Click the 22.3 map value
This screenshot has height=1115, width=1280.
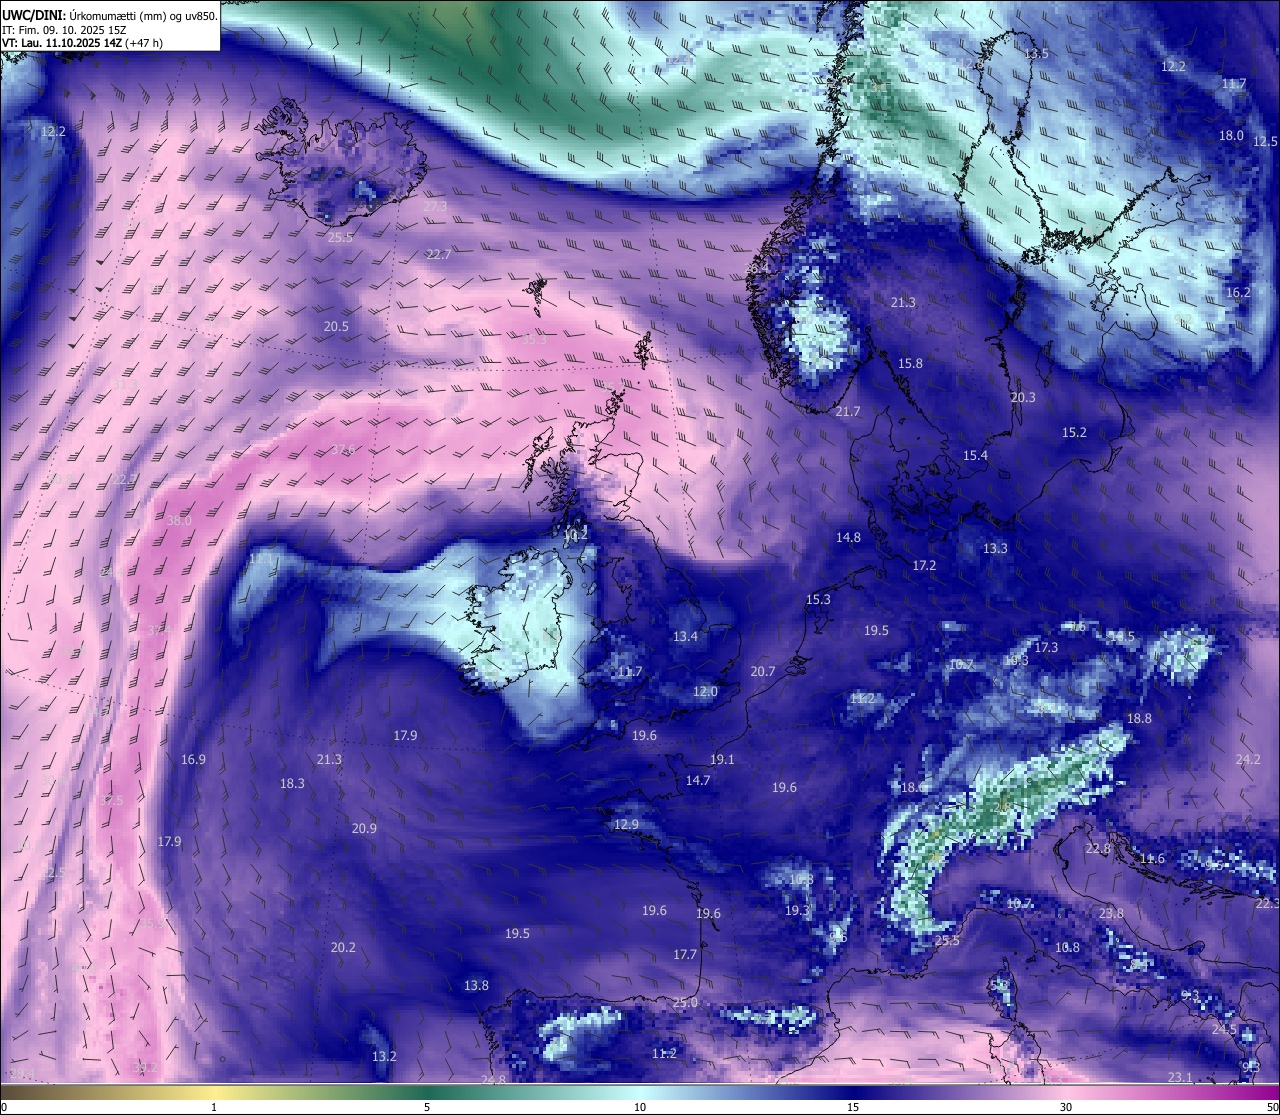1267,904
